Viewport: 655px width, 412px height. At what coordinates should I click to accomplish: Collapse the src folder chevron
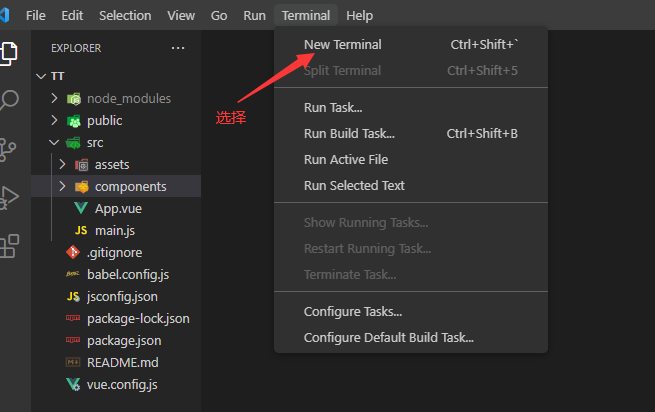(x=55, y=143)
